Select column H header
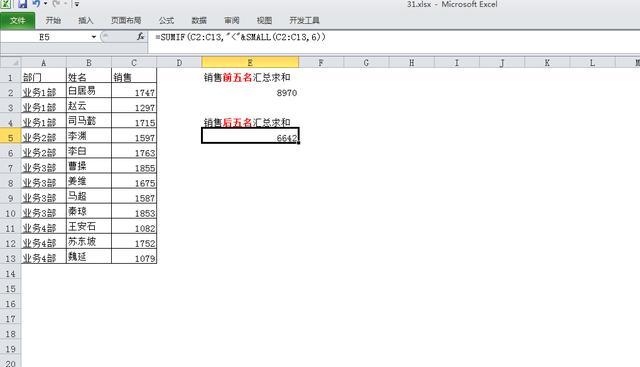The height and width of the screenshot is (367, 640). coord(411,62)
